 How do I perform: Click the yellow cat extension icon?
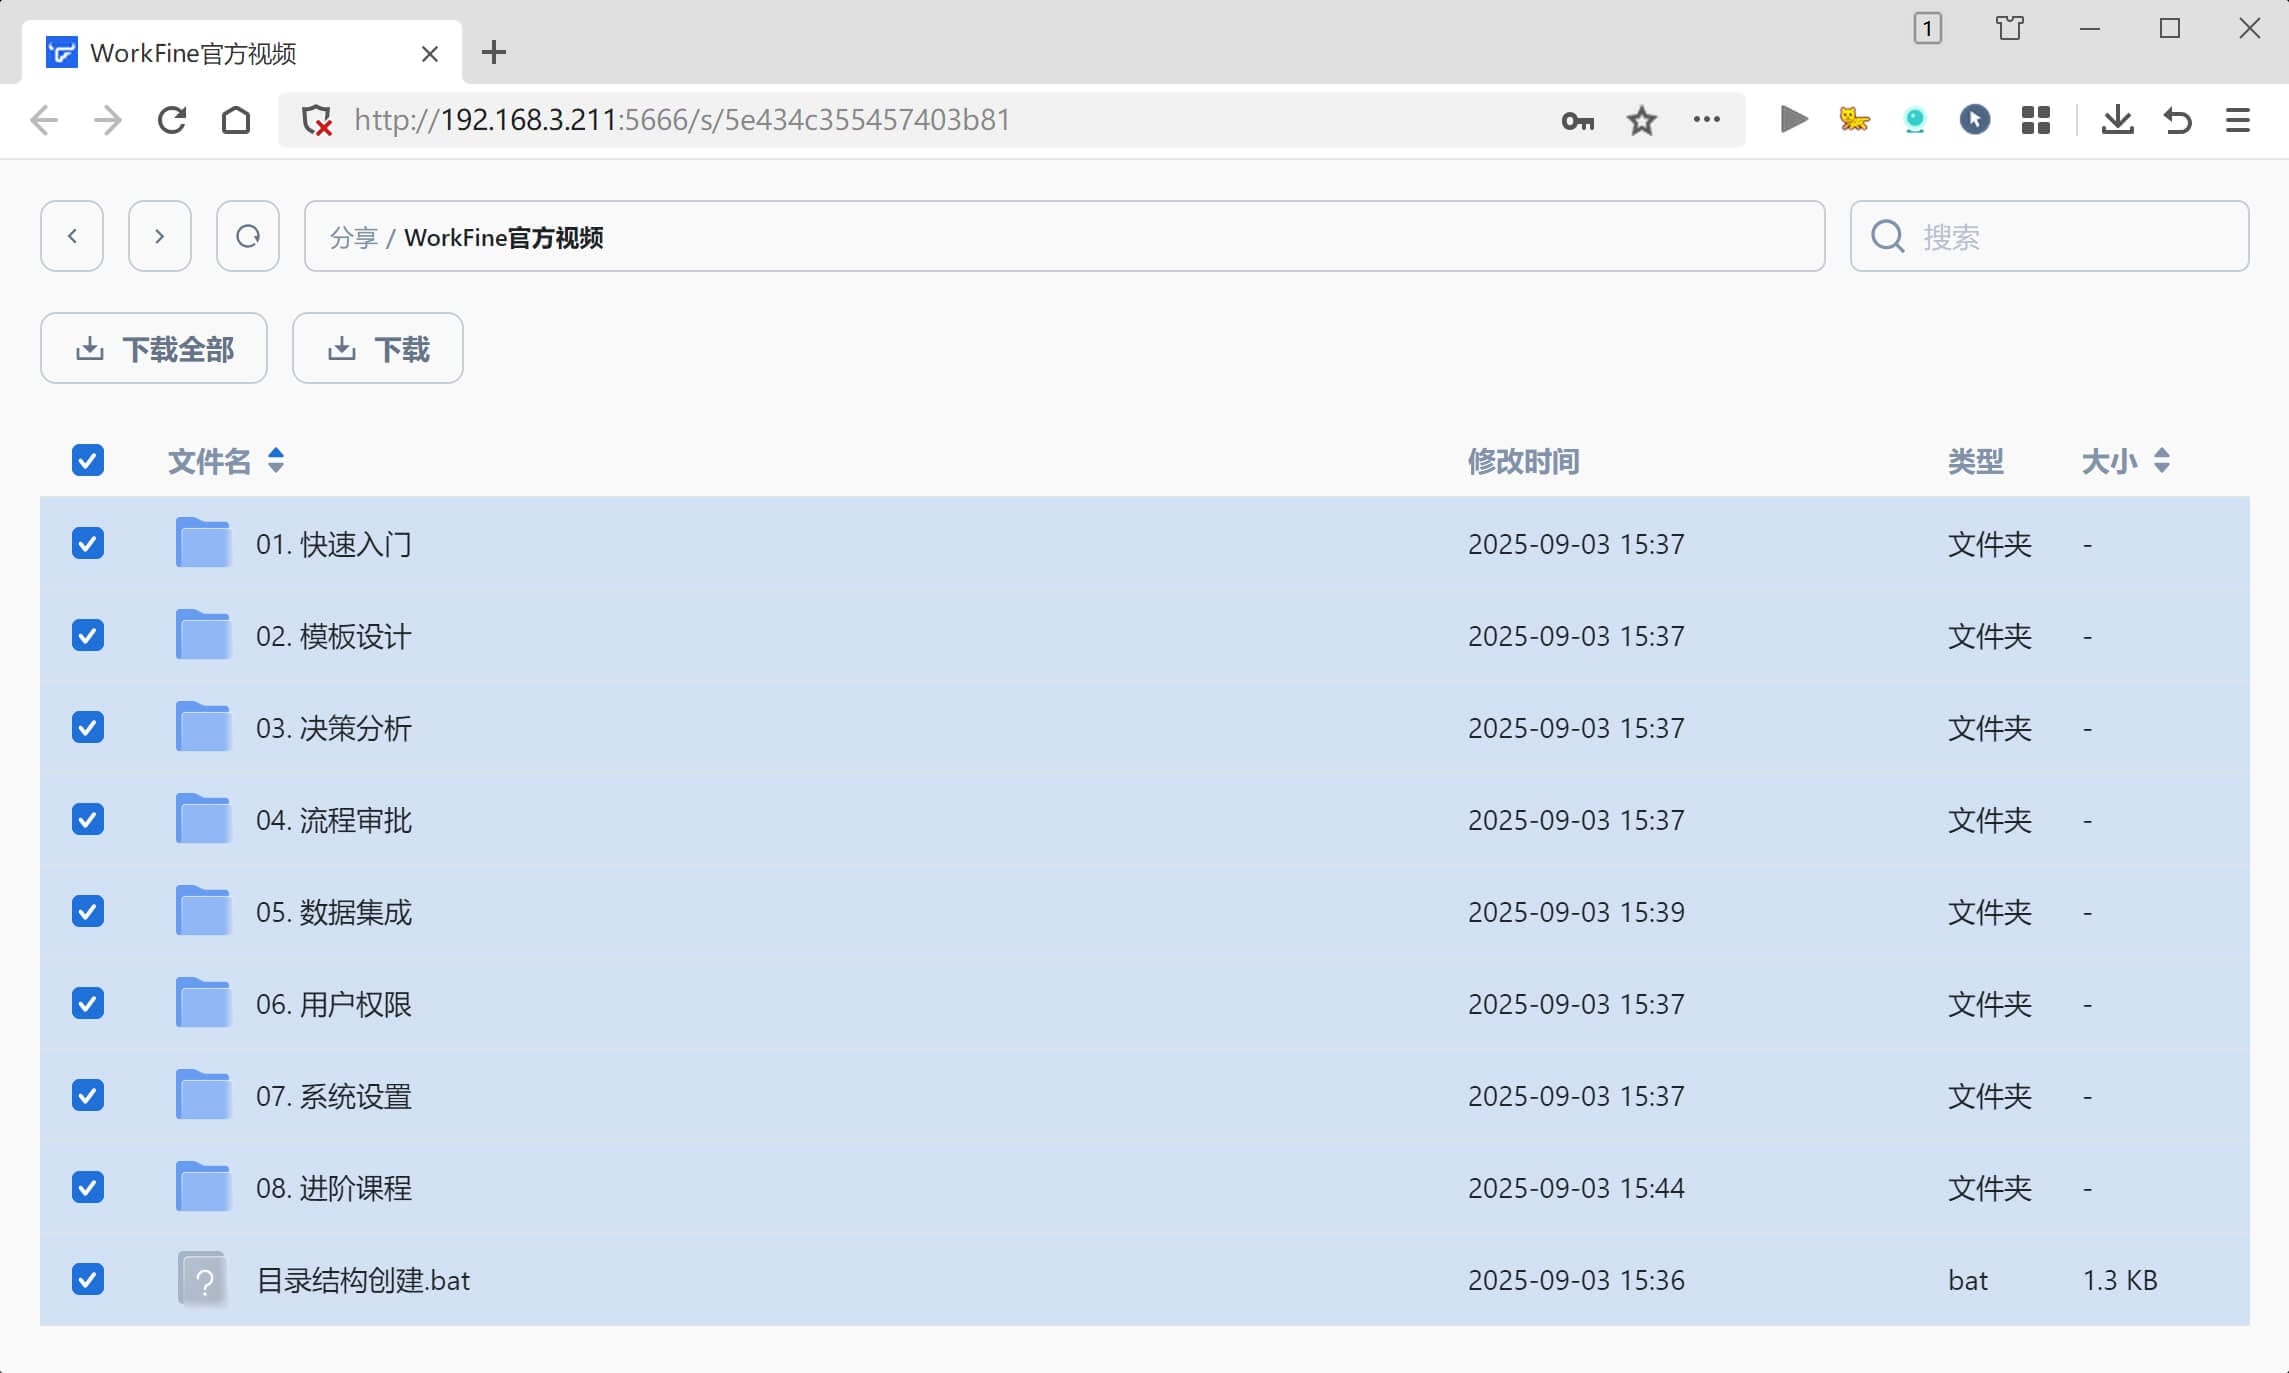tap(1854, 120)
